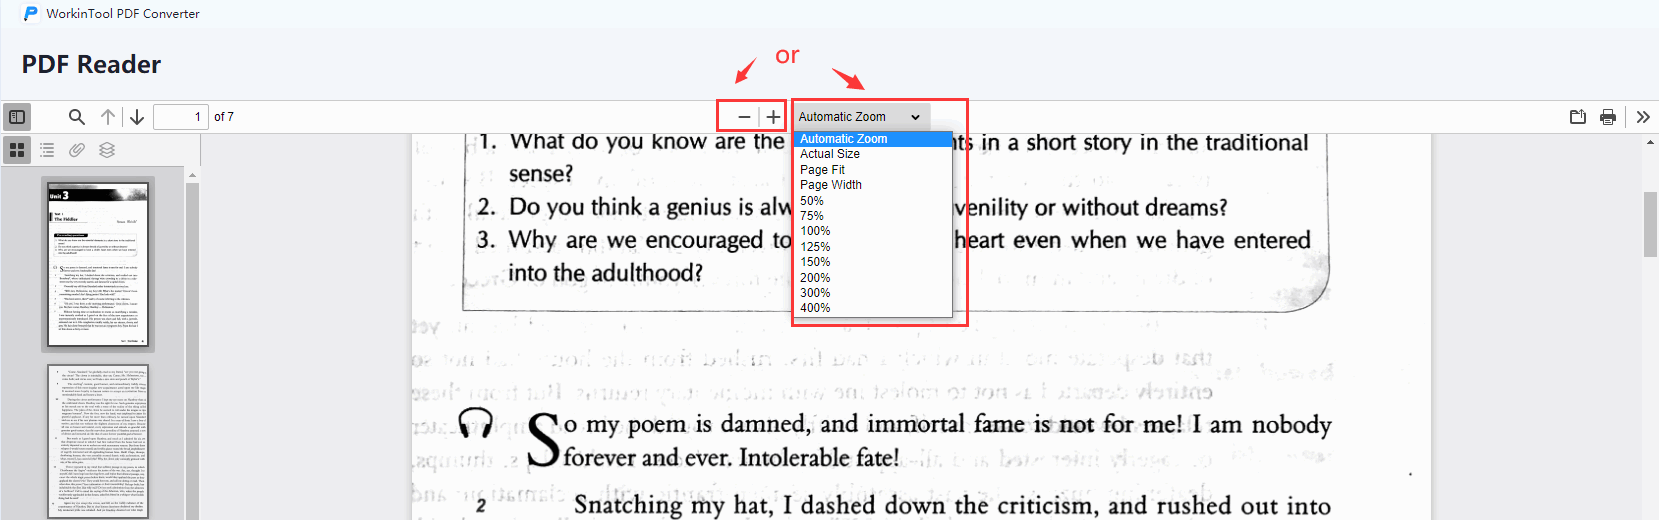Click the document vertical scrollbar thumb
1659x520 pixels.
(1650, 223)
